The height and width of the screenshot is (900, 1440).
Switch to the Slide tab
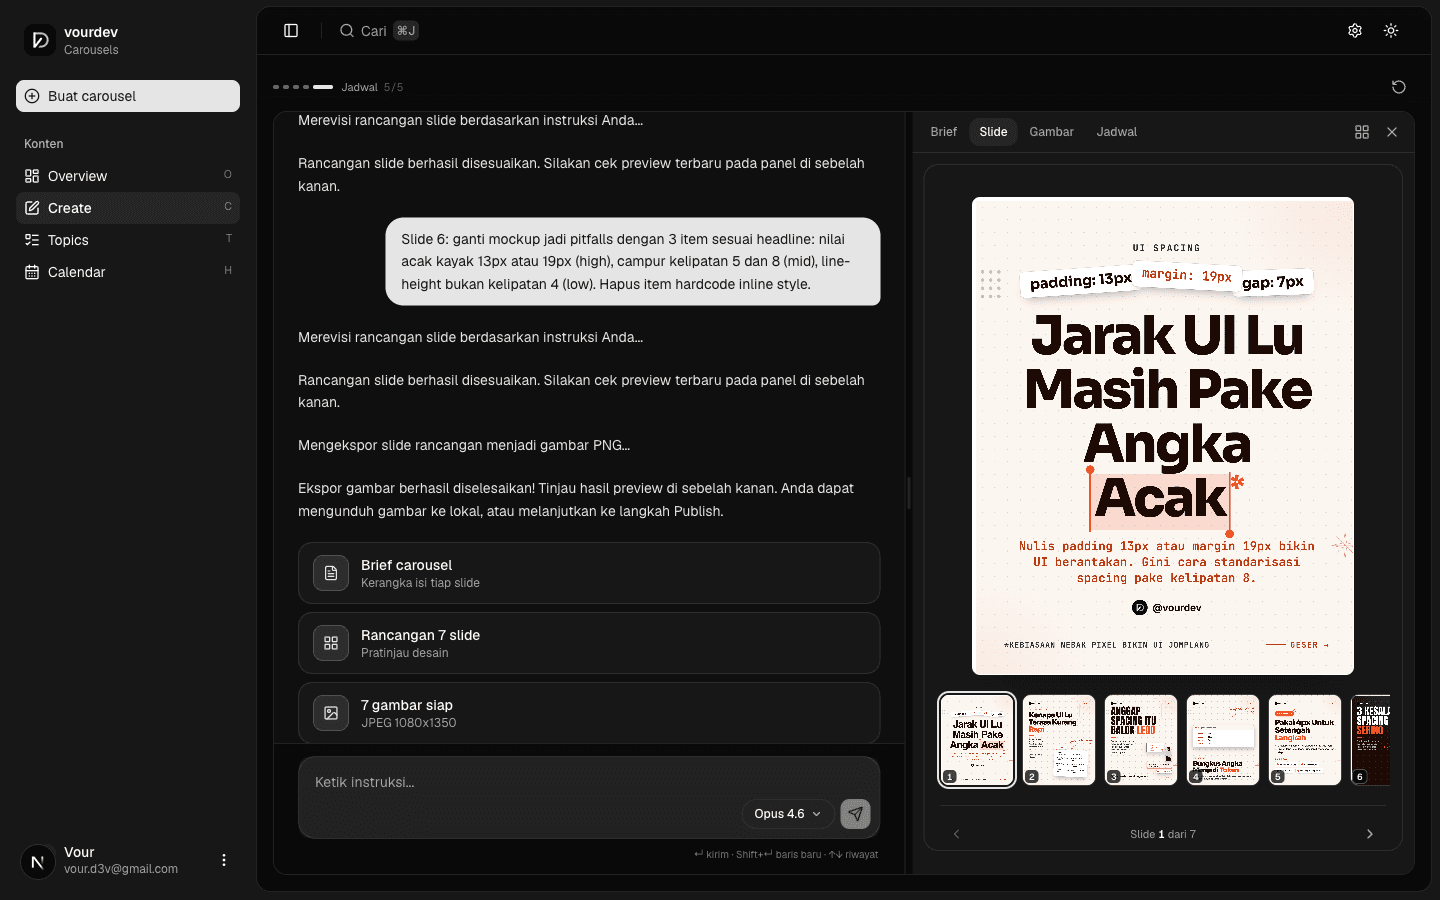coord(993,132)
